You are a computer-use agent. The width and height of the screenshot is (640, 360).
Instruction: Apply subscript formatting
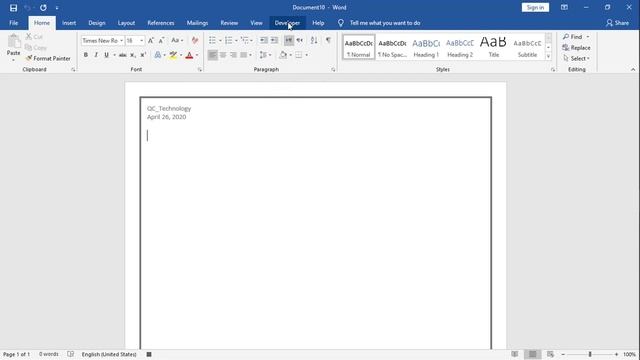[133, 55]
